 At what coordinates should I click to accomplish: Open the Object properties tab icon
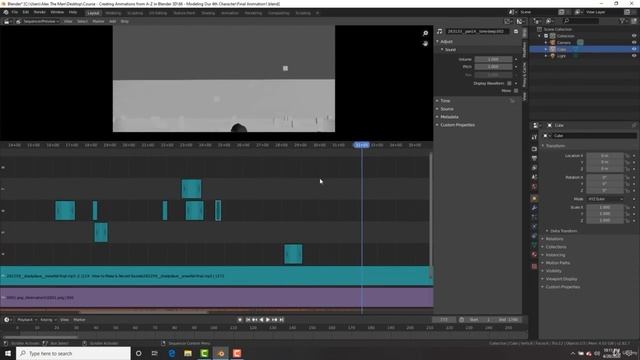(x=534, y=199)
